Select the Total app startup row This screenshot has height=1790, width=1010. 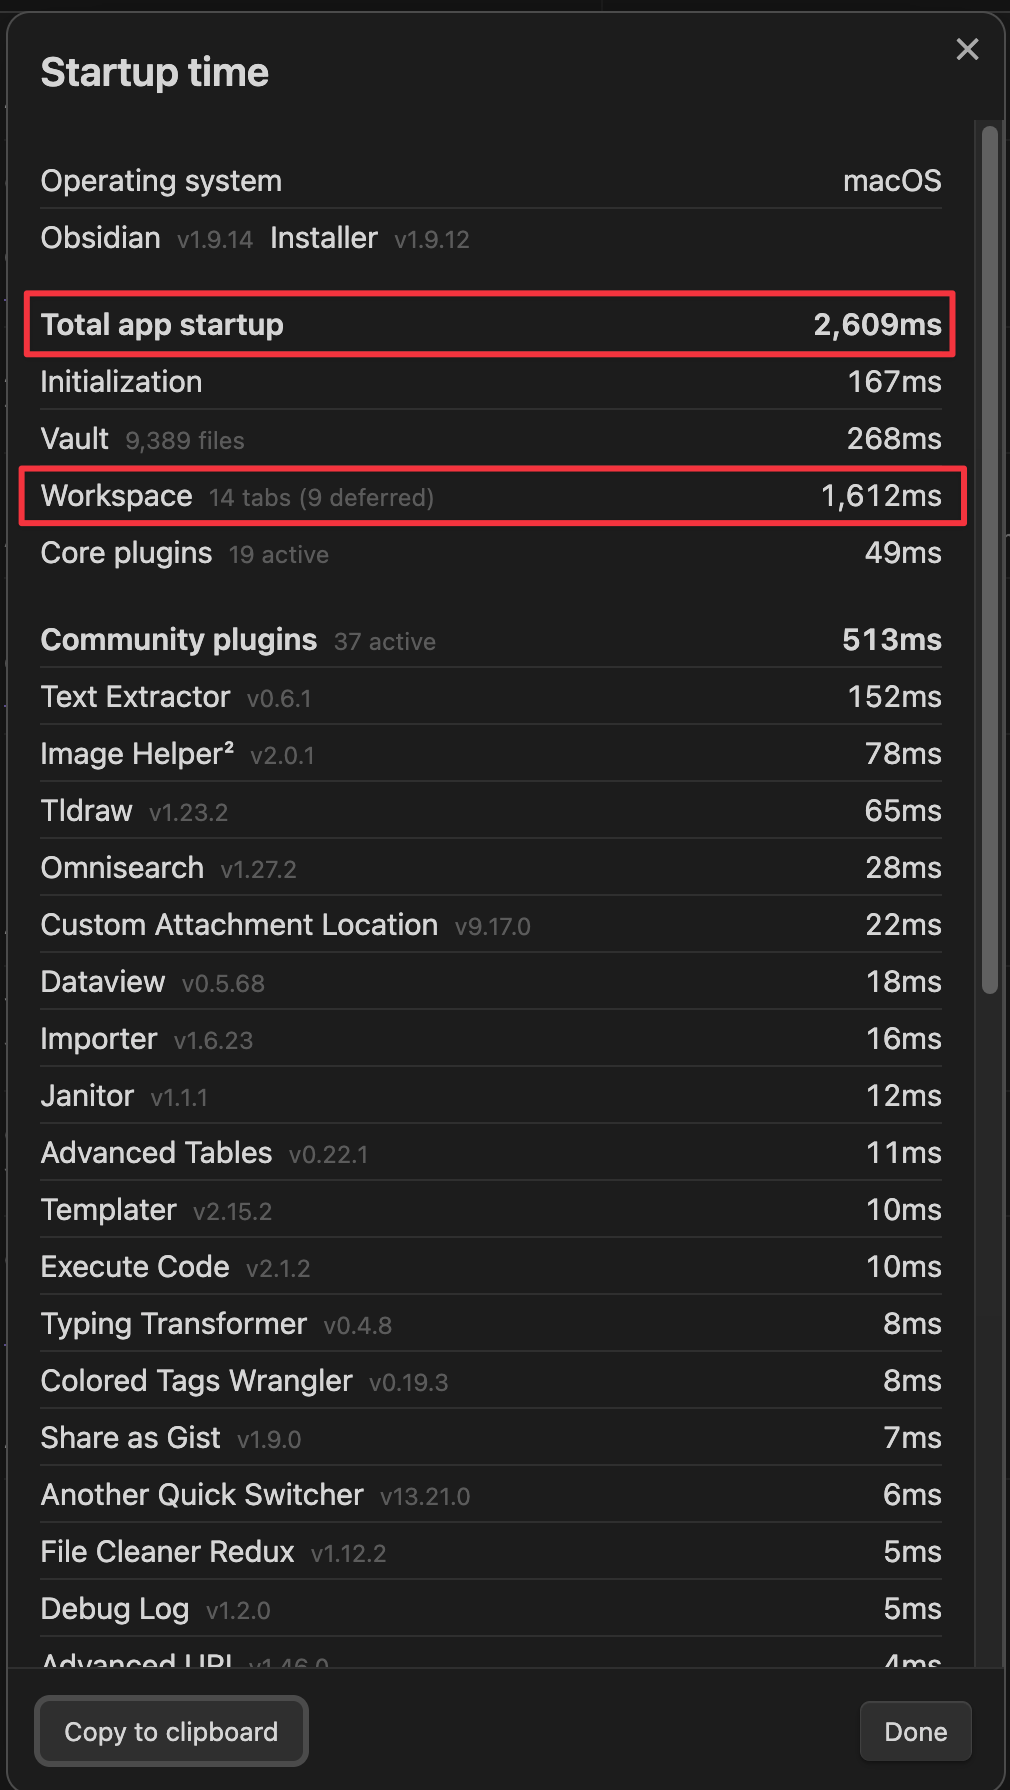(x=490, y=324)
